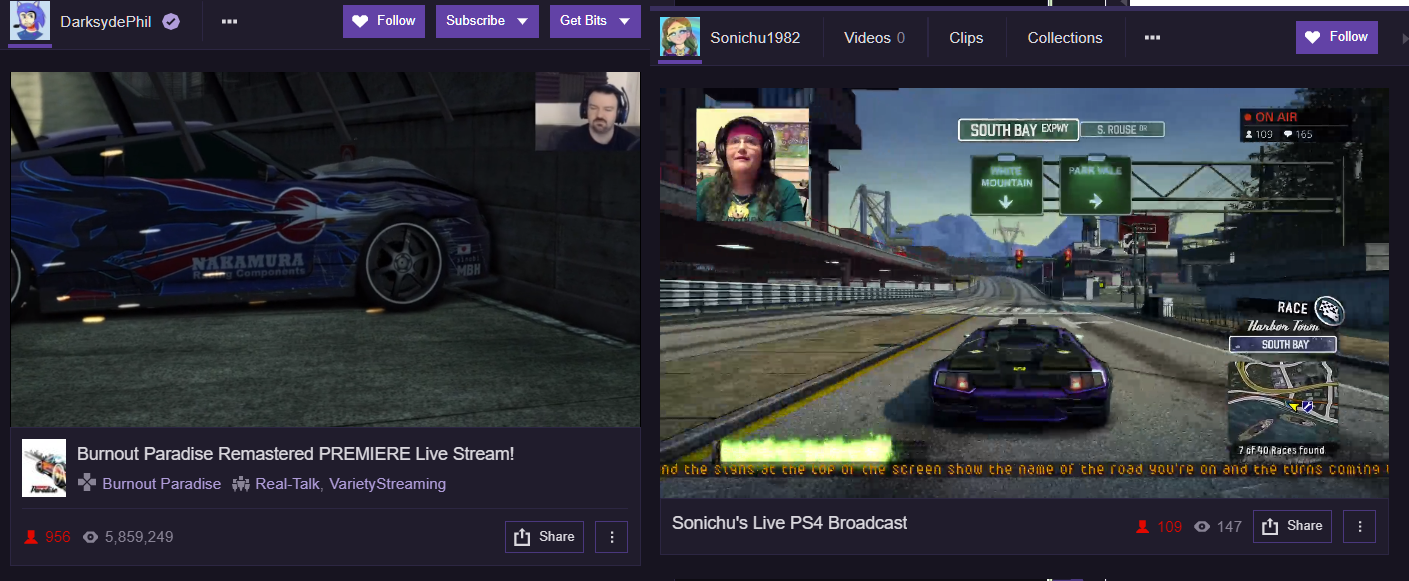Click the Sonichu's Live PS4 Broadcast title
Screen dimensions: 1409x581
pyautogui.click(x=789, y=523)
